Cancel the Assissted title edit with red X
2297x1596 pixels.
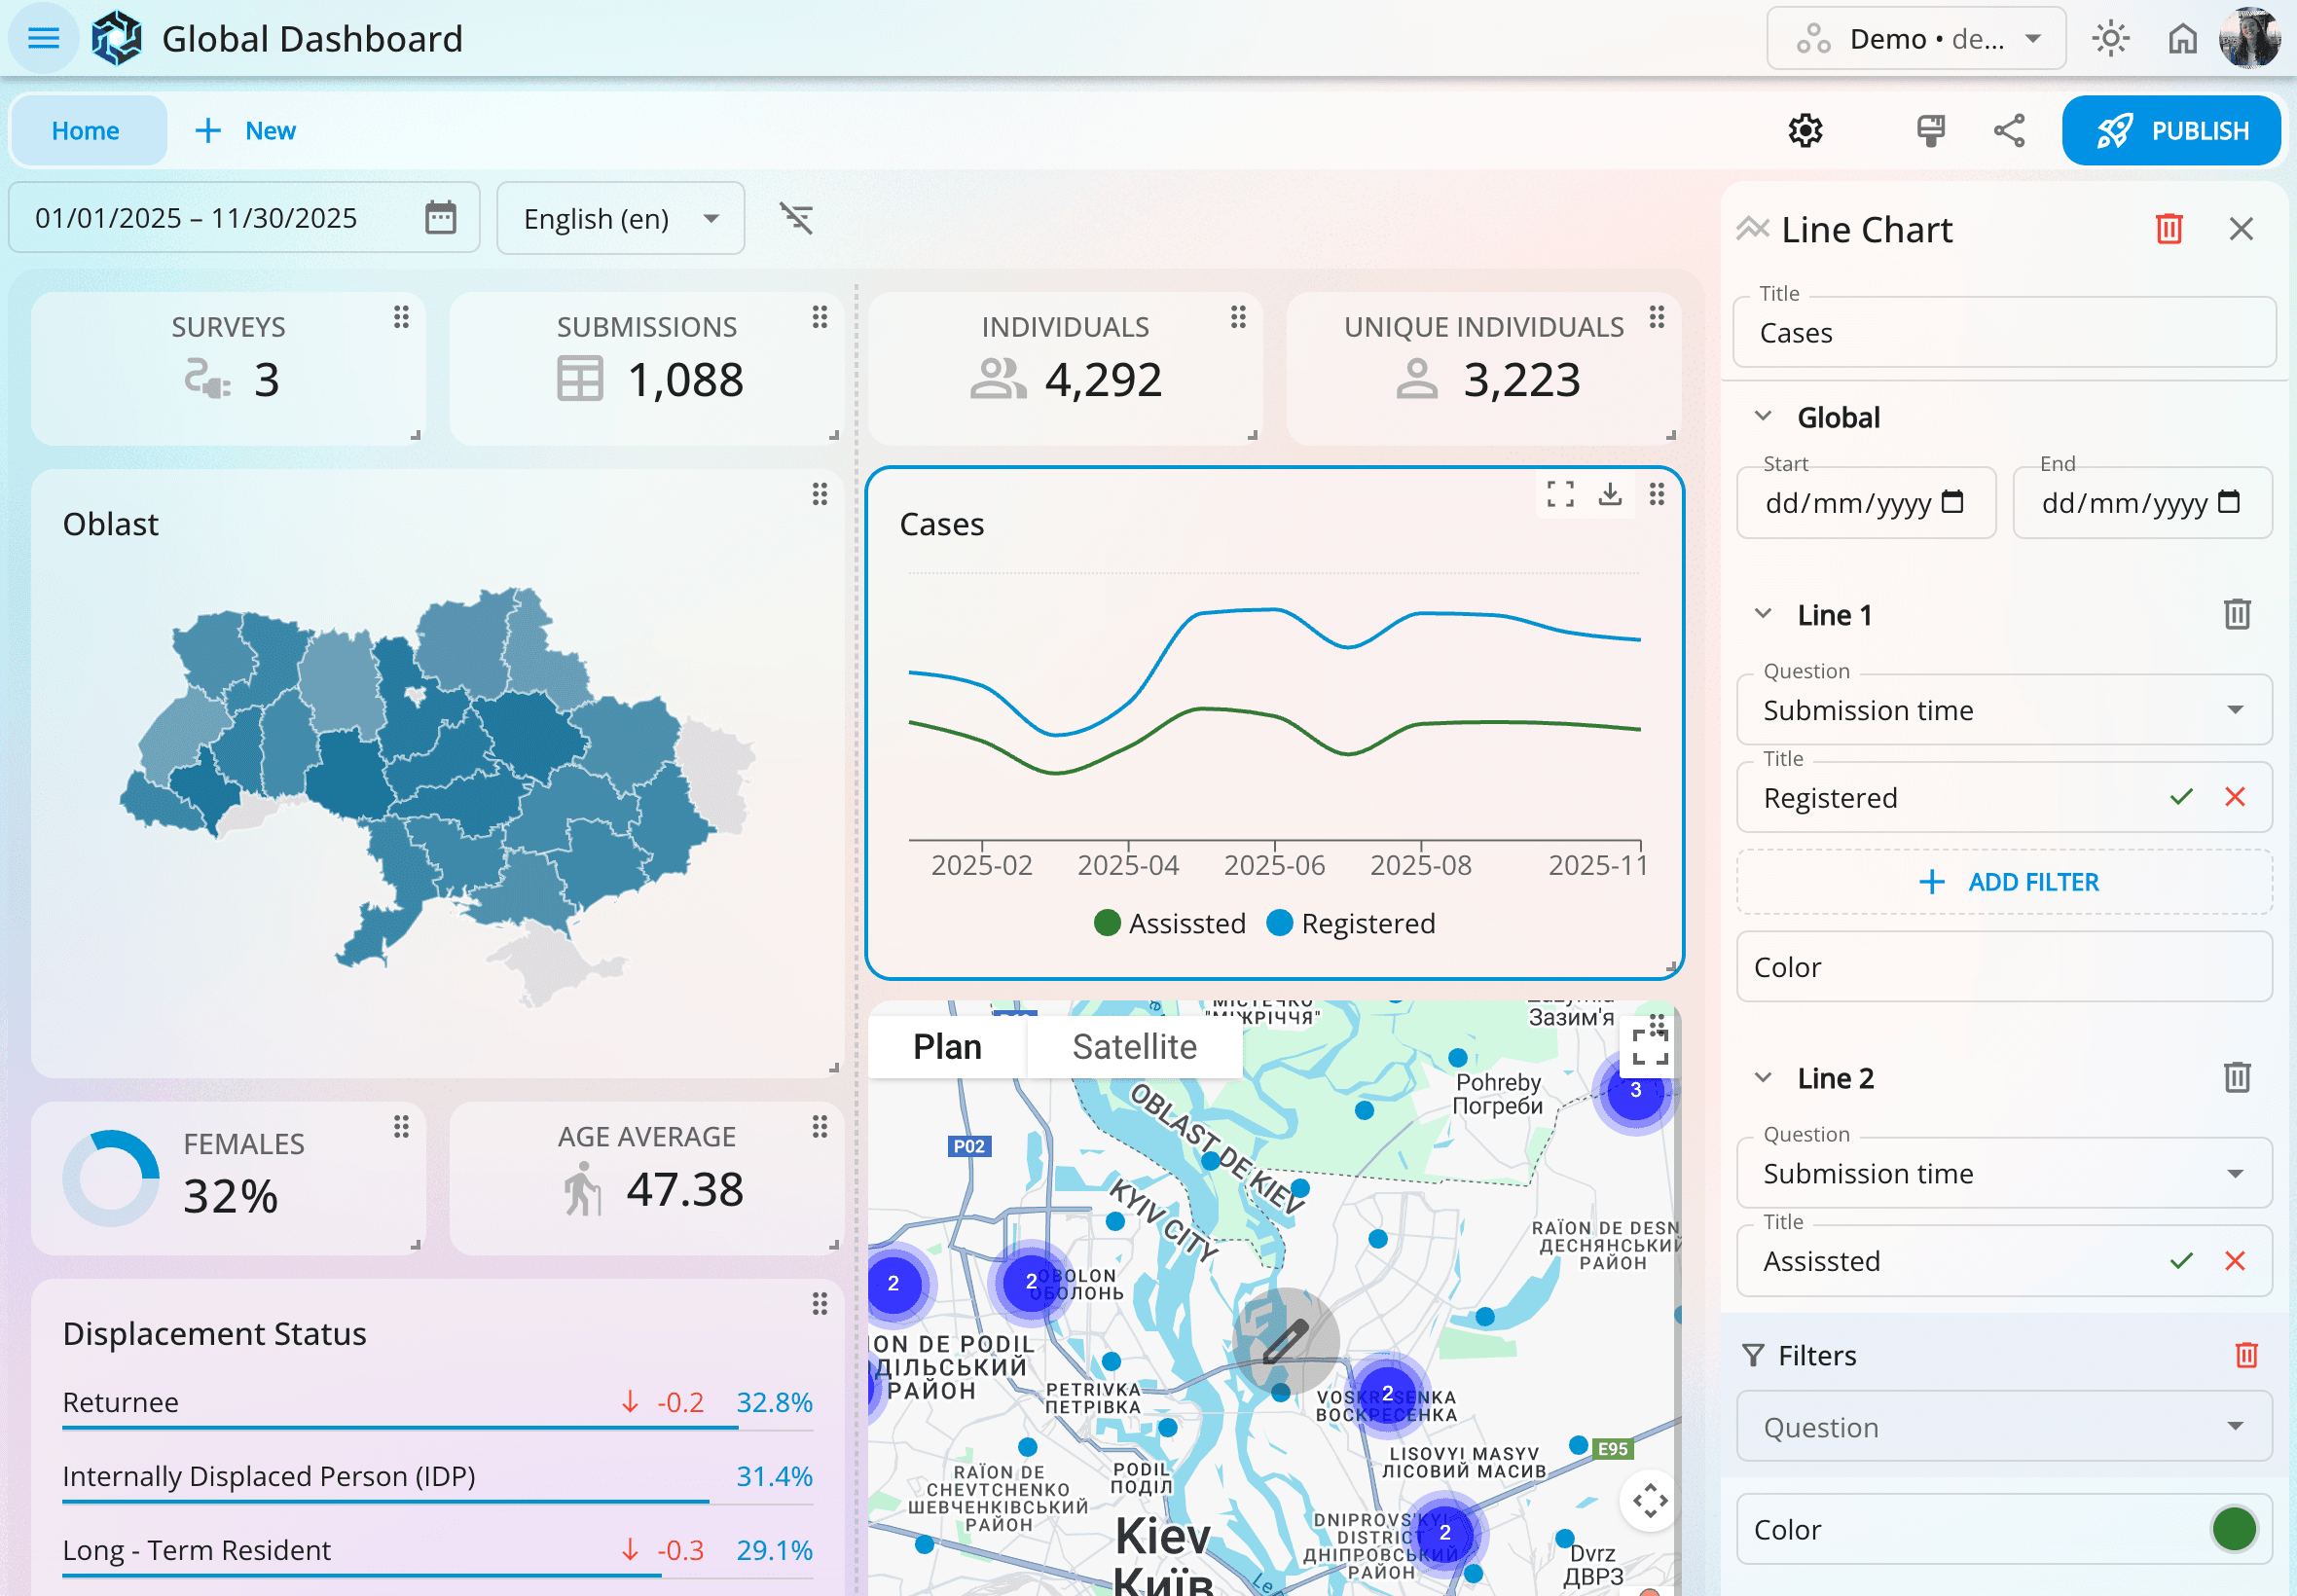pyautogui.click(x=2236, y=1260)
